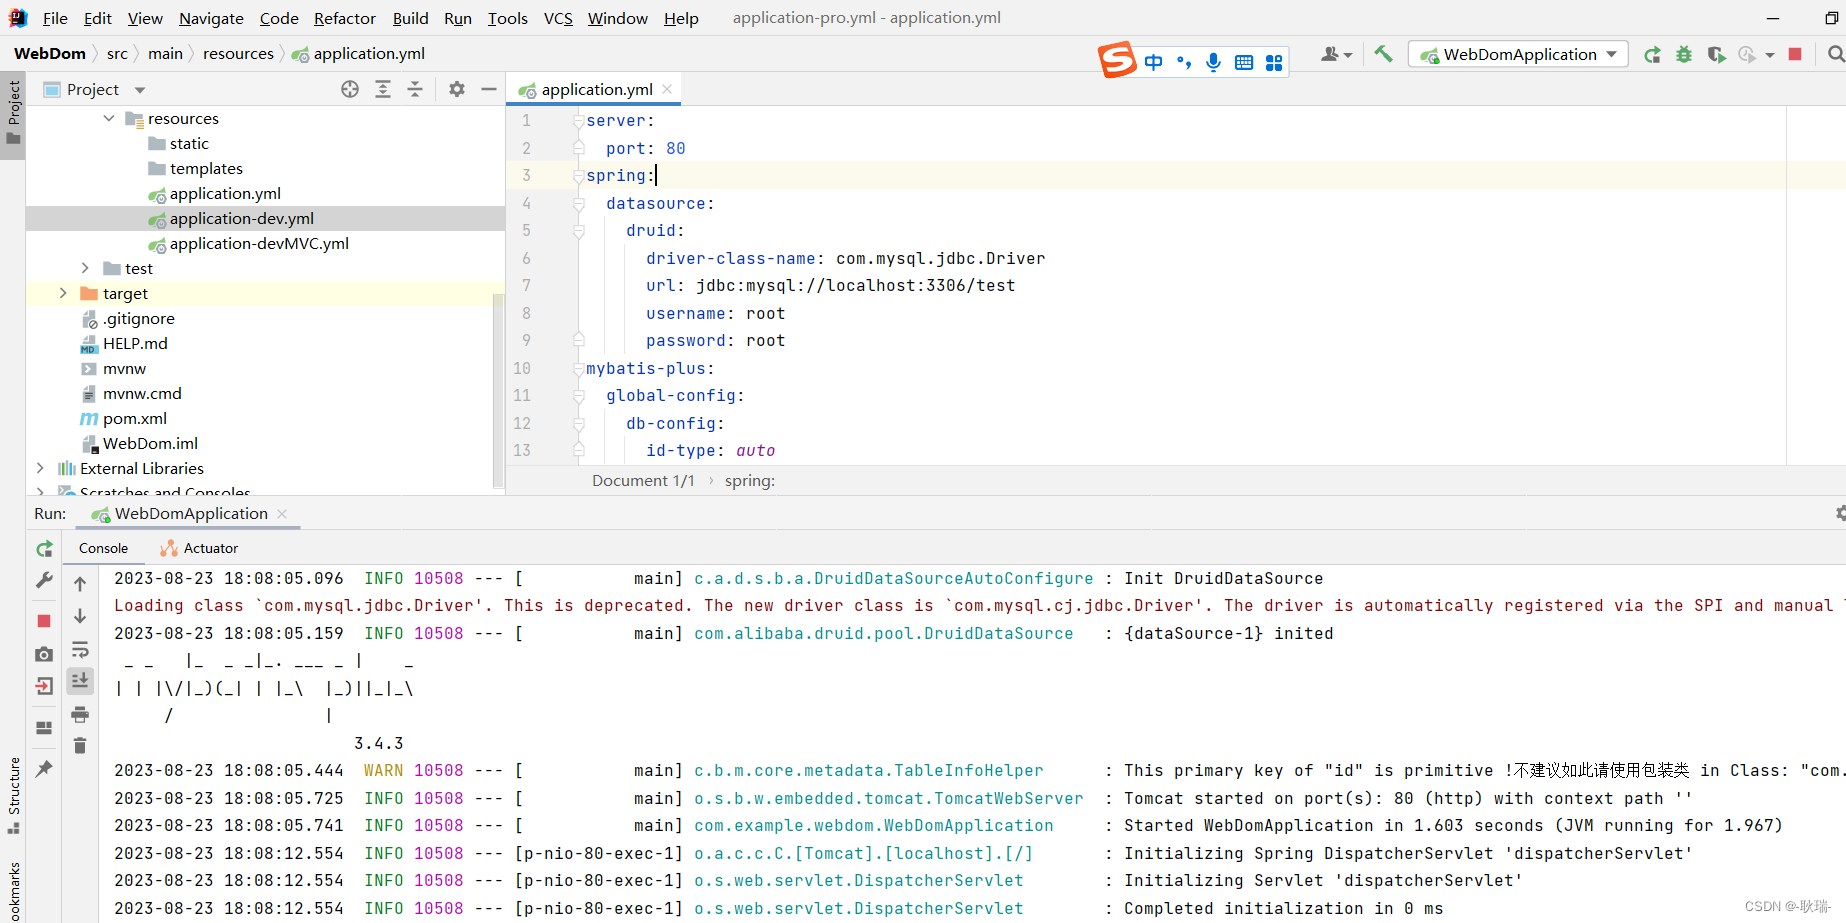Screen dimensions: 1846x923
Task: Click the Run panel layout icon
Action: (44, 728)
